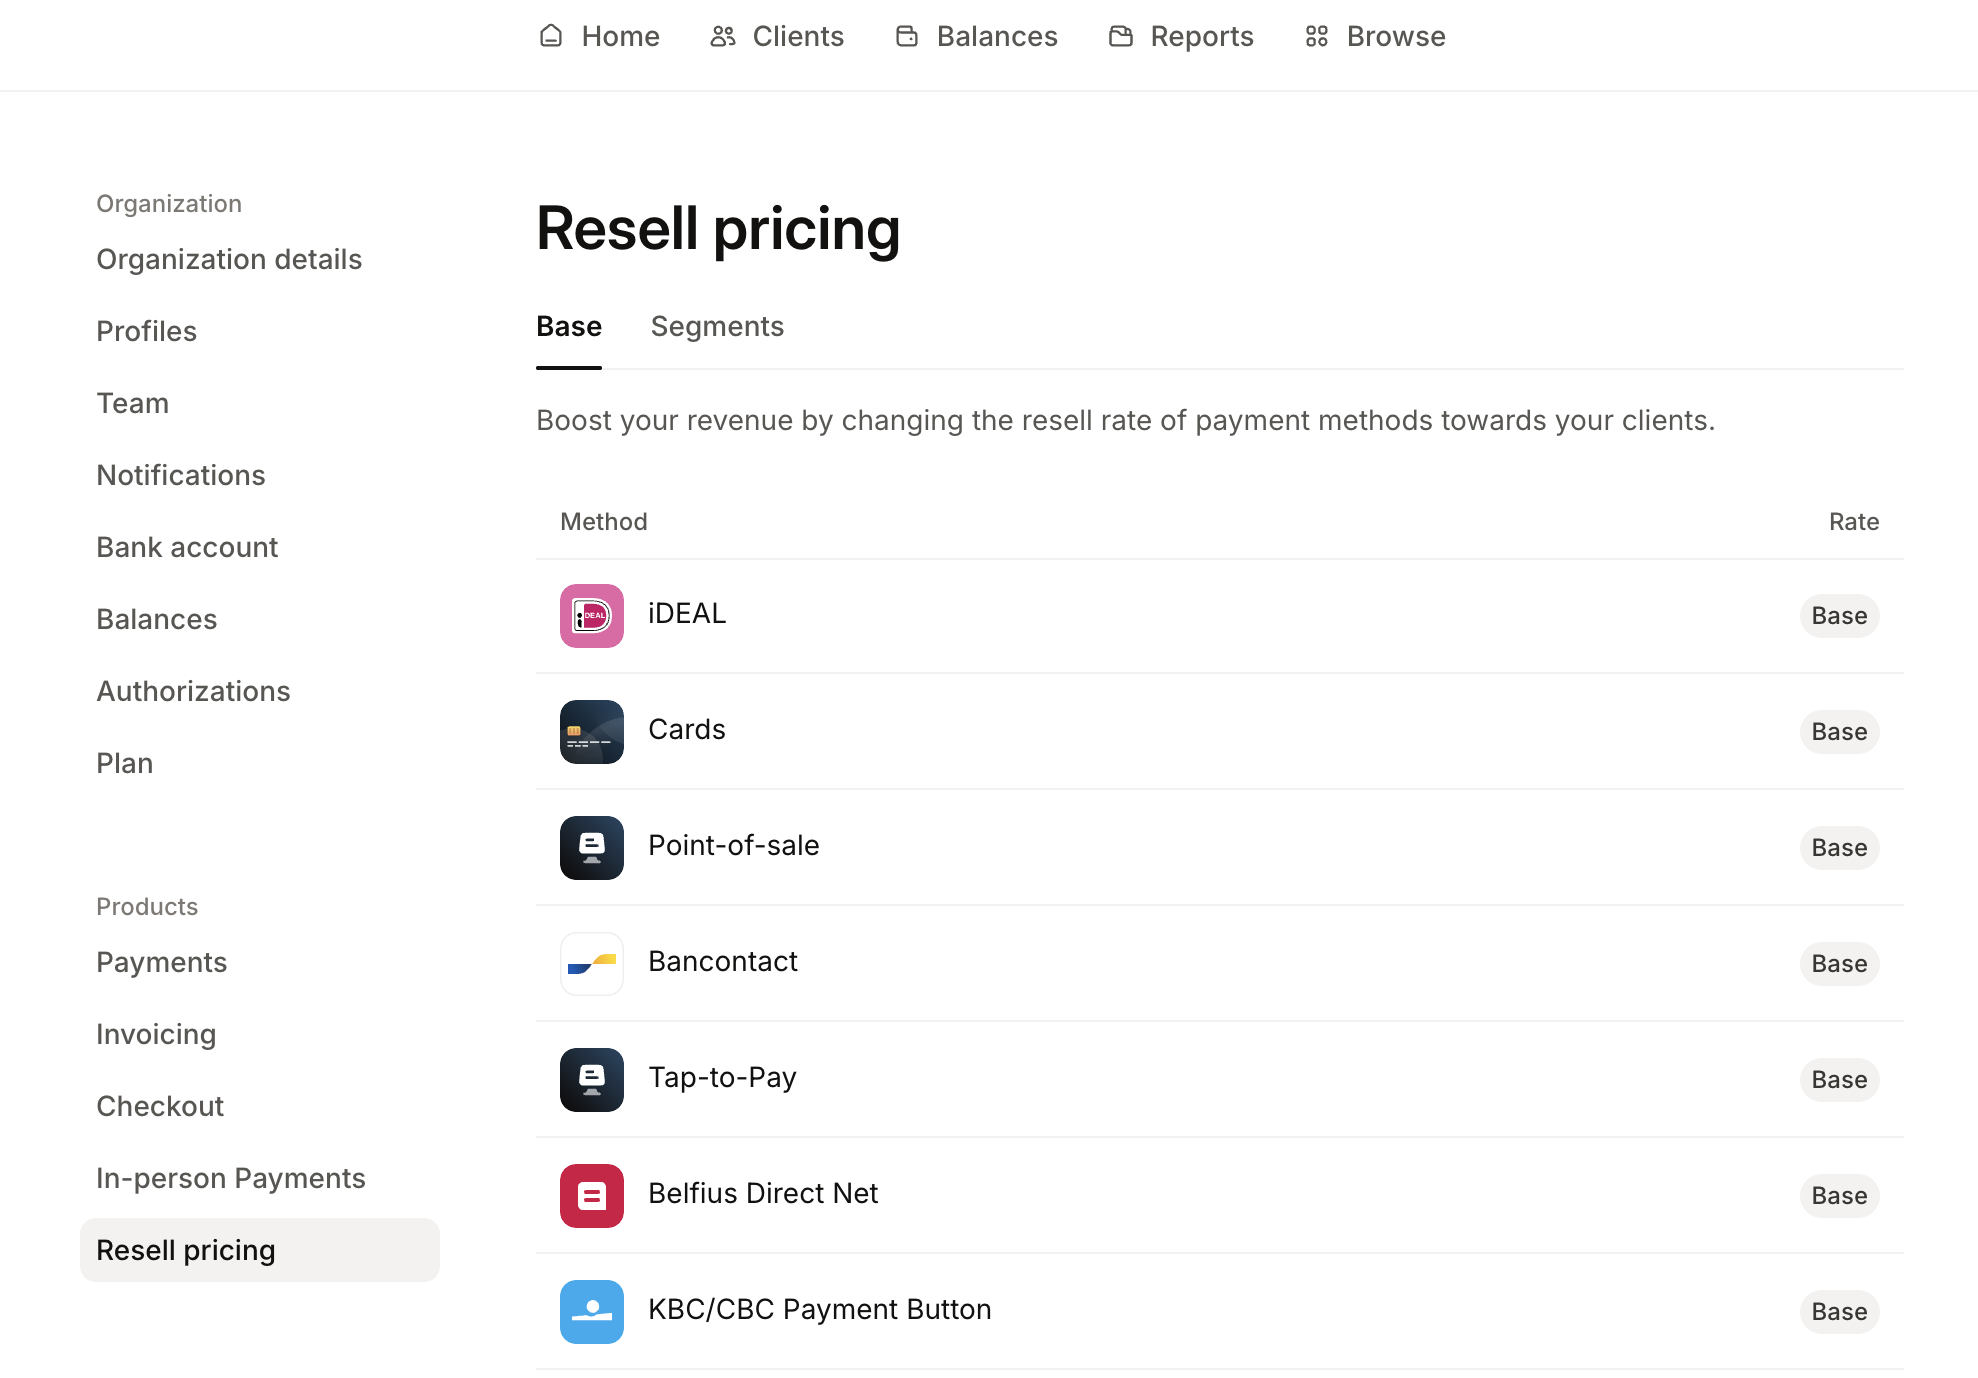Click the Bancontact logo icon
The width and height of the screenshot is (1978, 1378).
coord(591,963)
